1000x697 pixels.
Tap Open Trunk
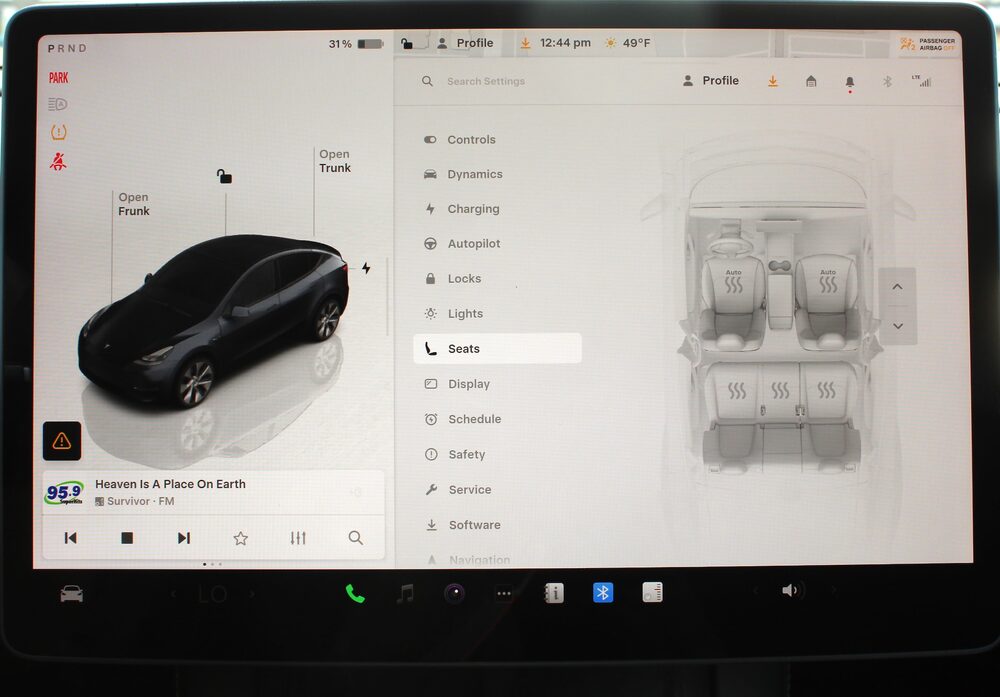point(334,161)
